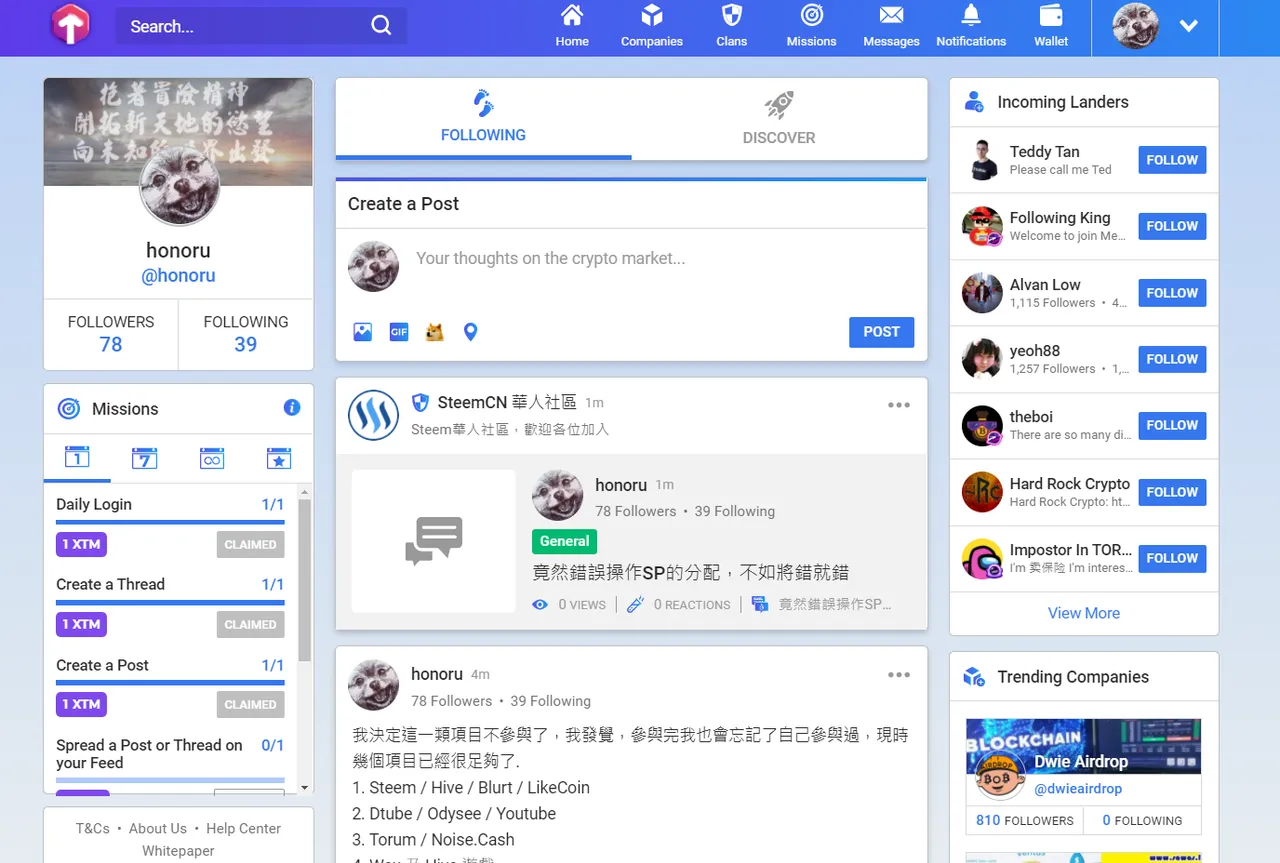
Task: Click the thread title icon in SteemCN post
Action: [x=760, y=604]
